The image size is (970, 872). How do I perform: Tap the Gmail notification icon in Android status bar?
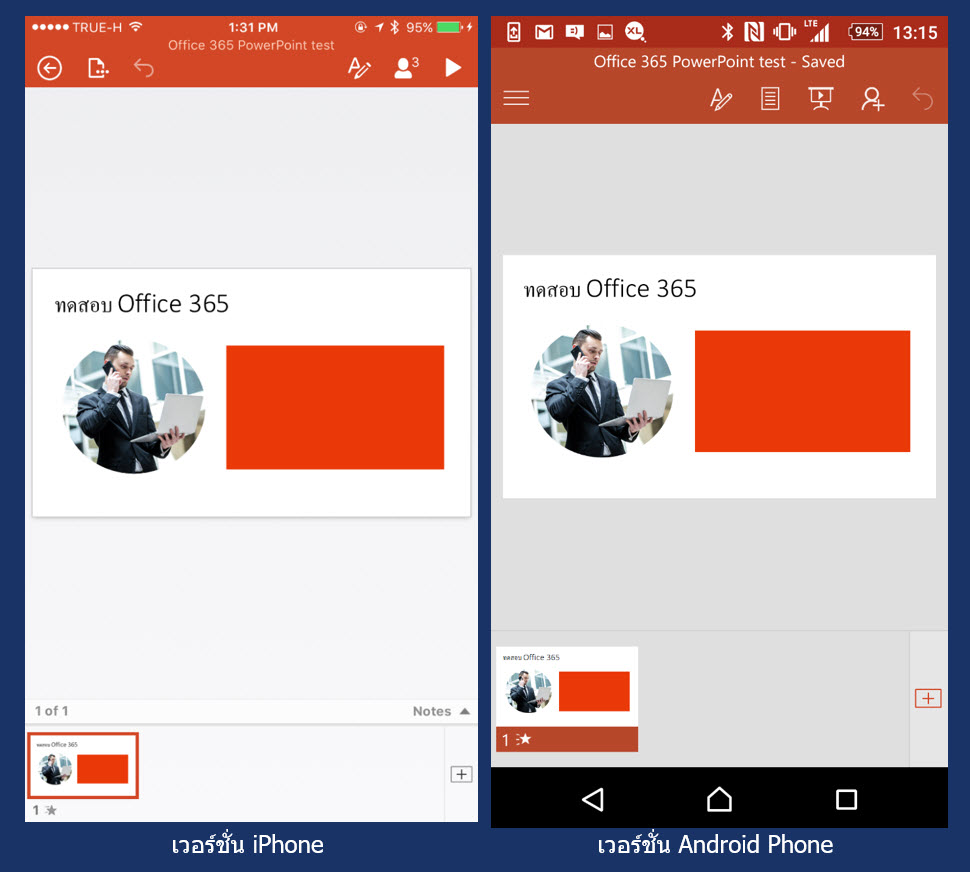coord(544,32)
